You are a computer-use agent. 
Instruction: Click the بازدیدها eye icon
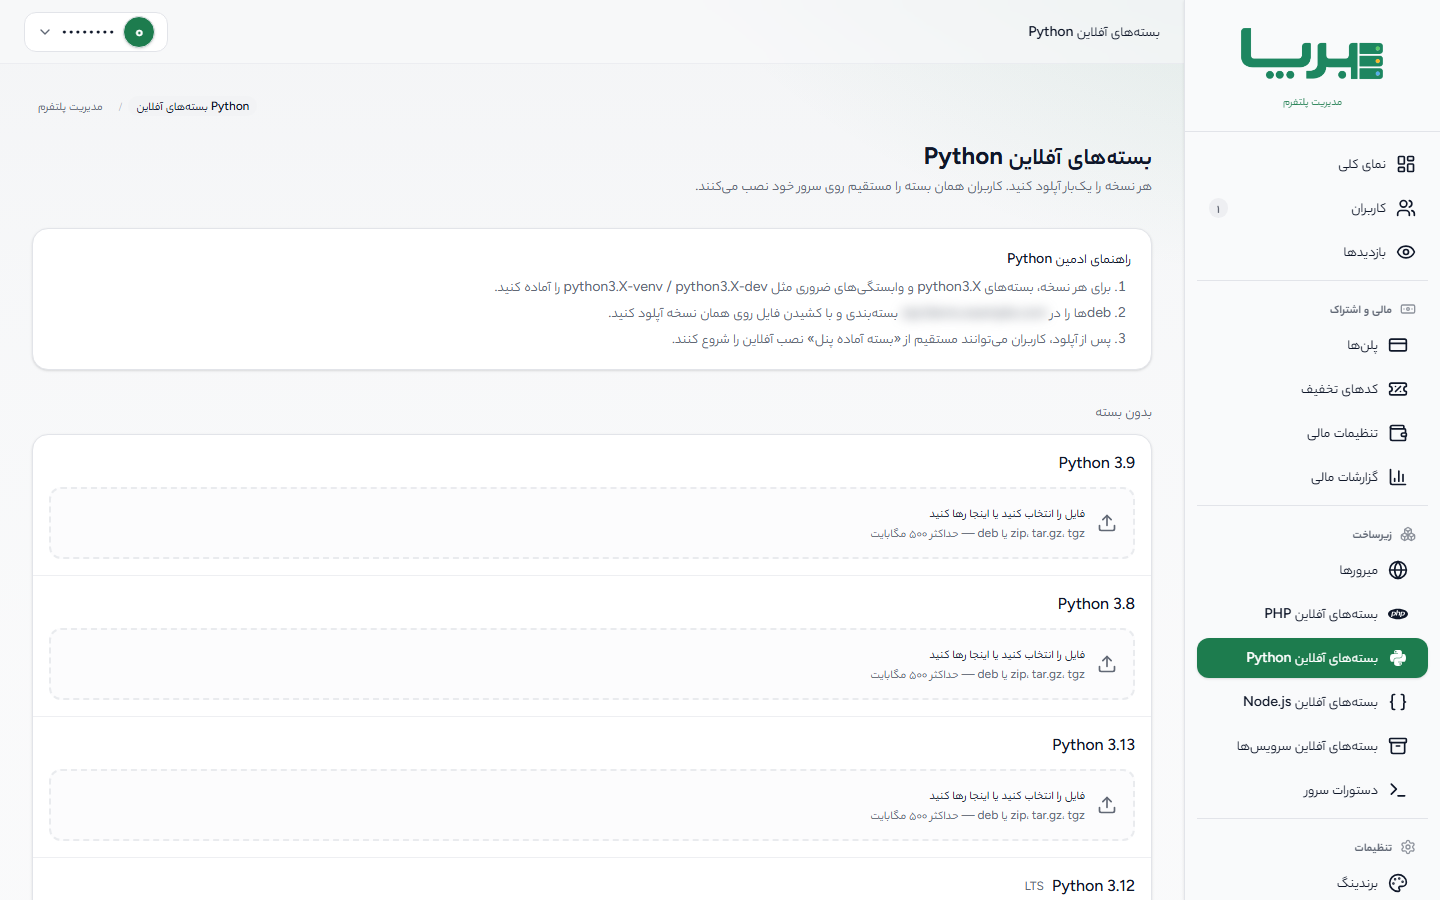(x=1406, y=252)
